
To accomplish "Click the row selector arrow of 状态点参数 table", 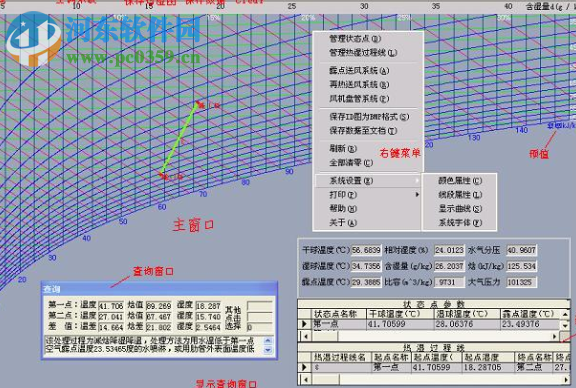I will (304, 324).
